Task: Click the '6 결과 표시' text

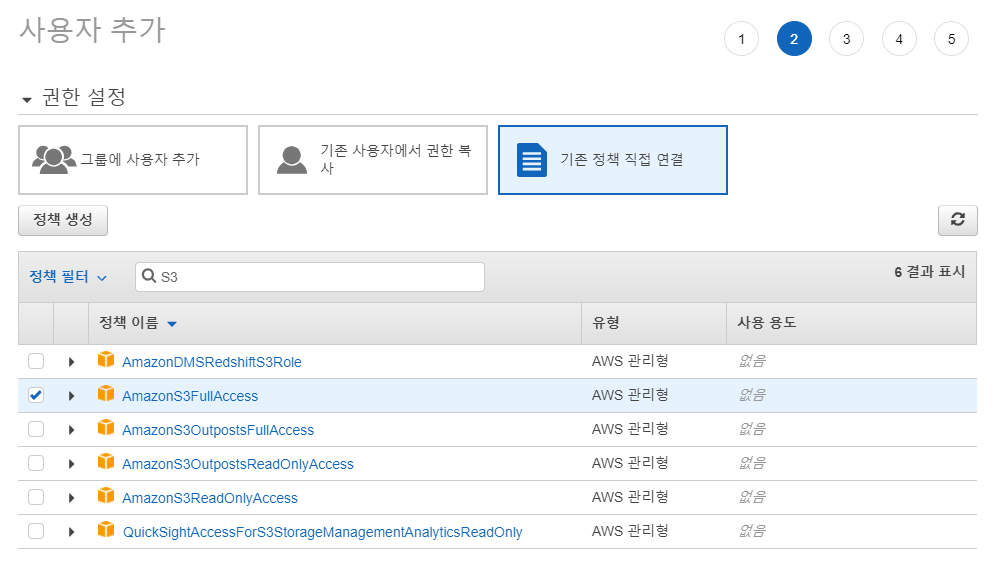Action: pos(929,272)
